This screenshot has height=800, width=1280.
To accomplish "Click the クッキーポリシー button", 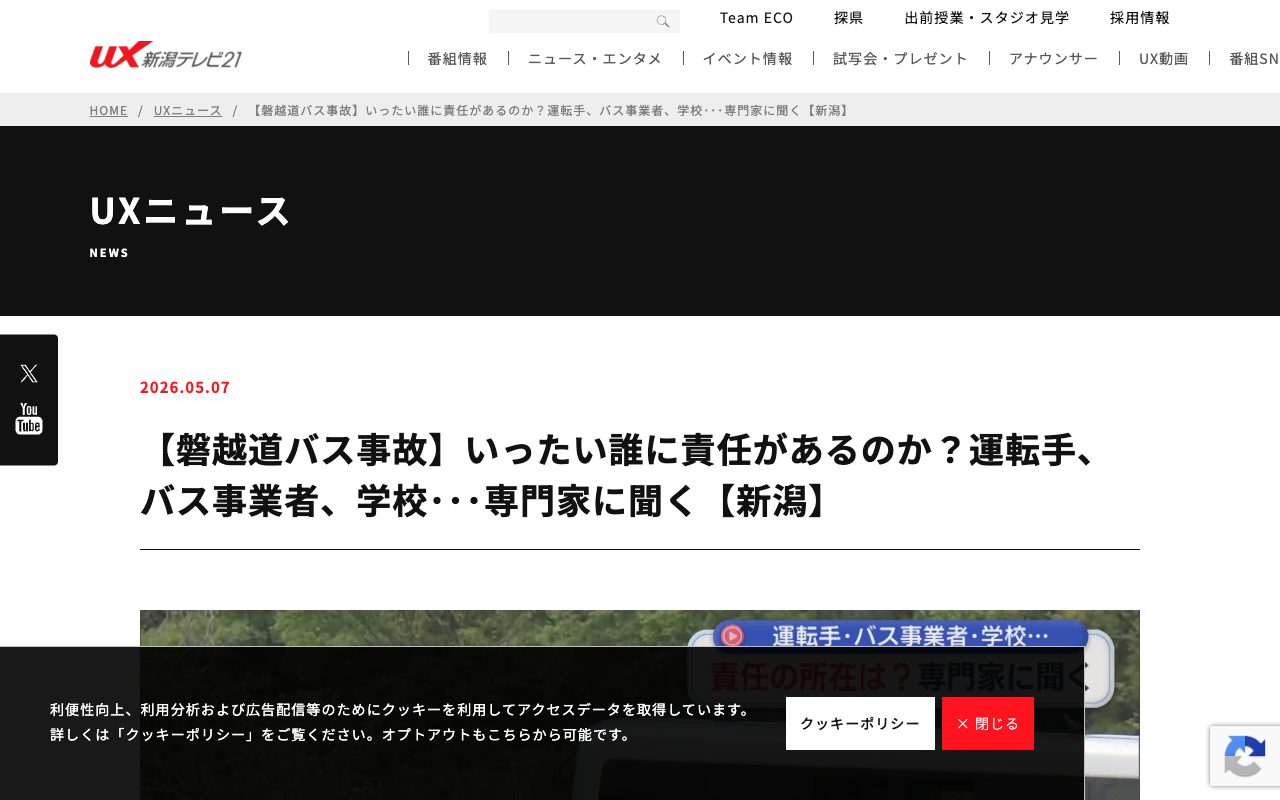I will click(860, 723).
